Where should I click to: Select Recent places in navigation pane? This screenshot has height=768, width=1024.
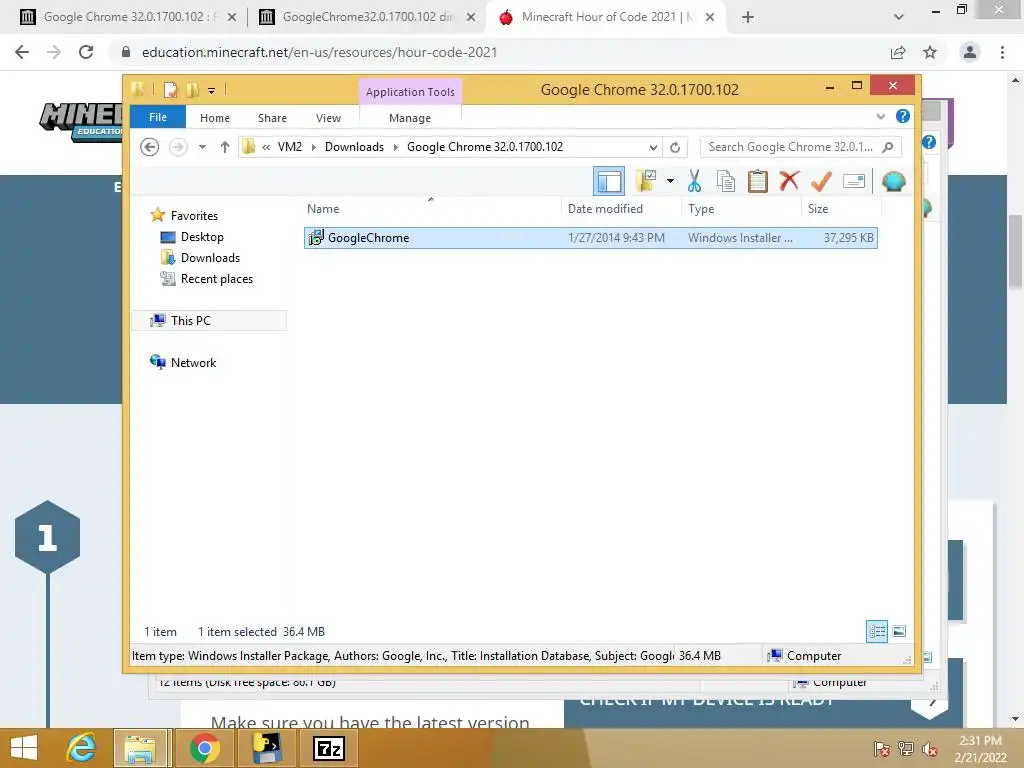pyautogui.click(x=217, y=279)
